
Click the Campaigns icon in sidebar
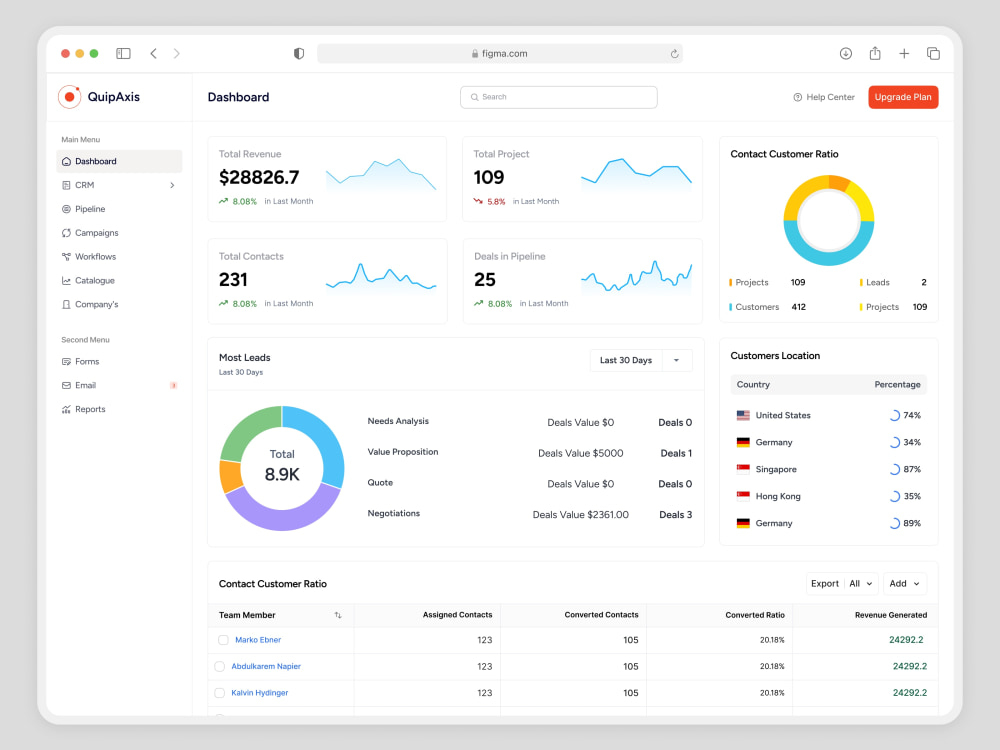tap(66, 233)
